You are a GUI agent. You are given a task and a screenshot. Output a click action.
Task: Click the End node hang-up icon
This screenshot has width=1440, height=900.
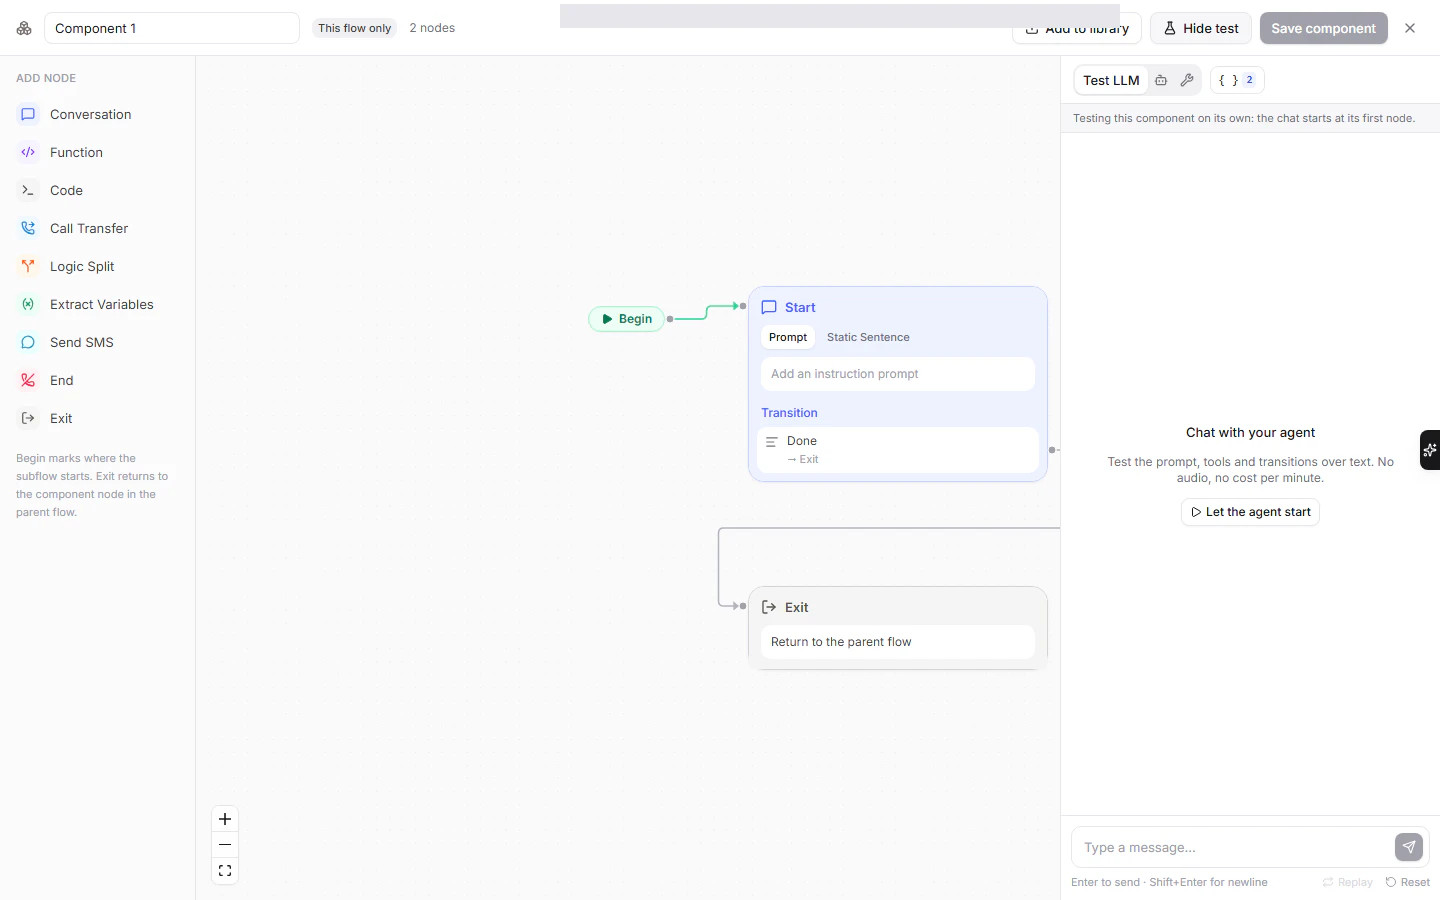[28, 380]
